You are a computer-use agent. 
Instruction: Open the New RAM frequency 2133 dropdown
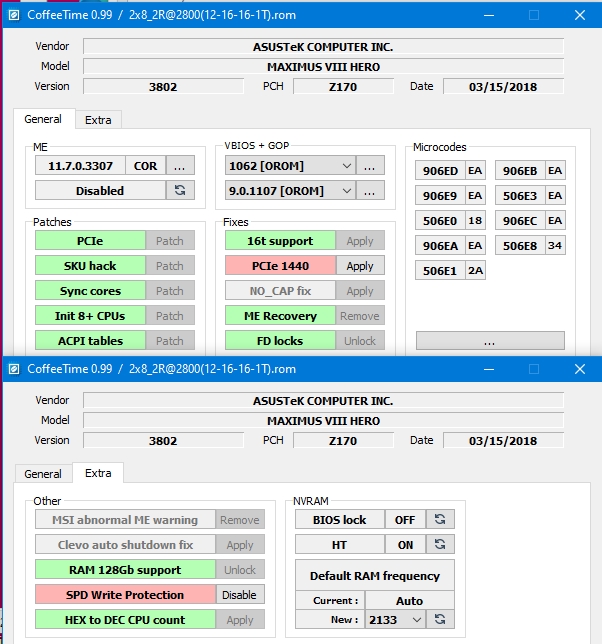pos(417,620)
